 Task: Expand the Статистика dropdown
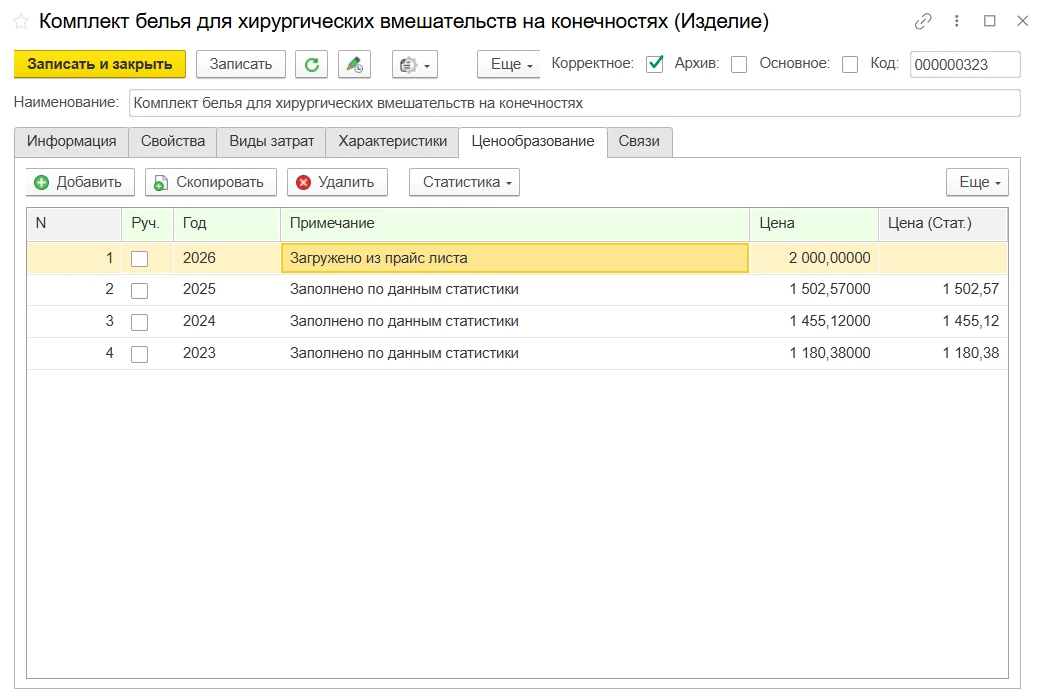click(x=464, y=182)
